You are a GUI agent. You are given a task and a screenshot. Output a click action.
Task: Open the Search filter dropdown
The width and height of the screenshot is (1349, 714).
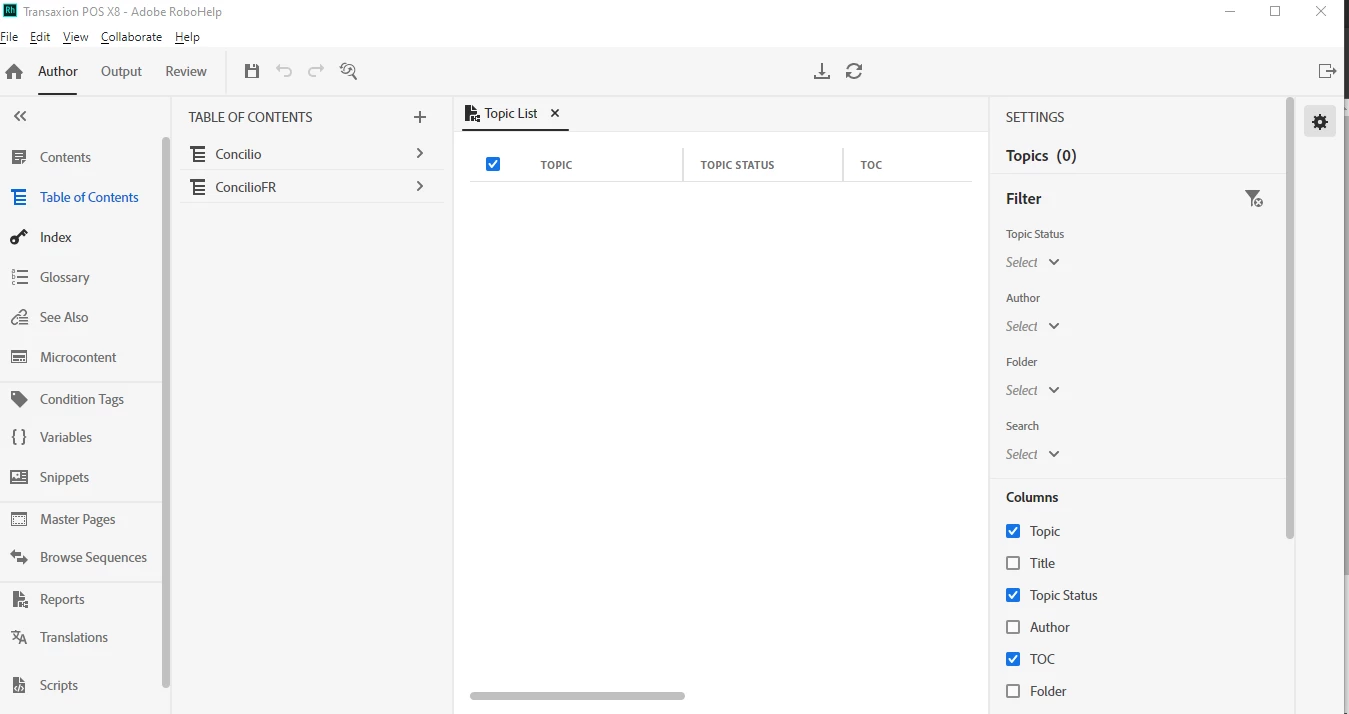tap(1033, 454)
